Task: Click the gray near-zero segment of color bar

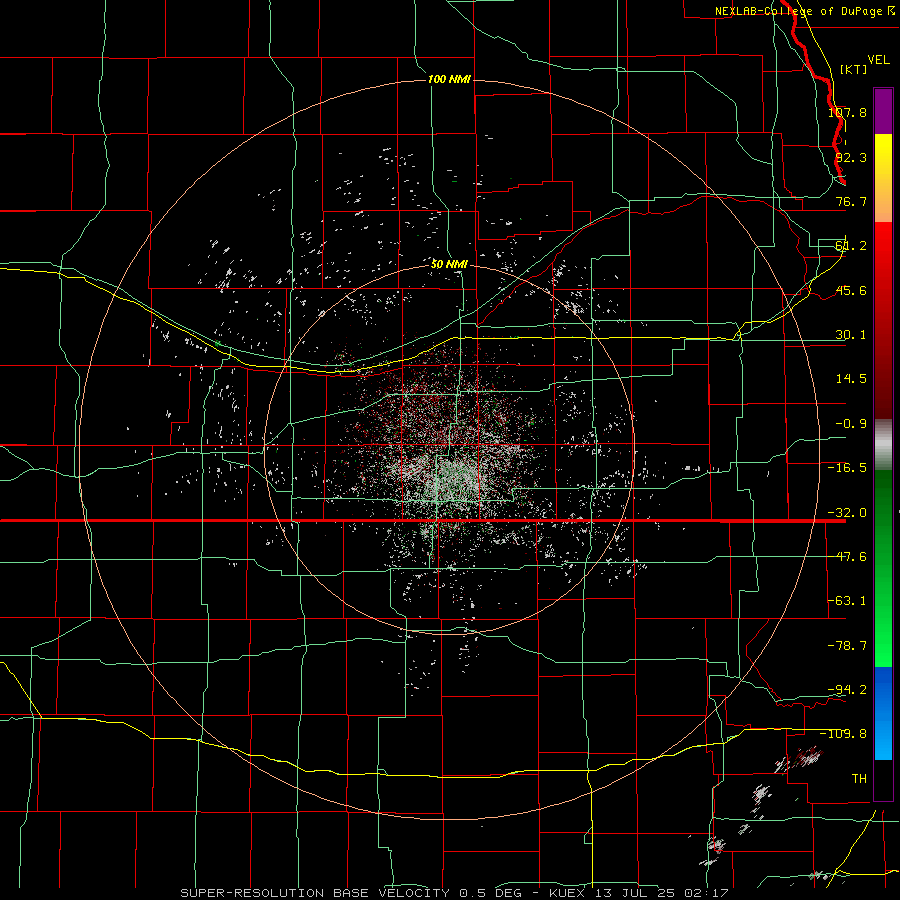Action: (x=883, y=445)
